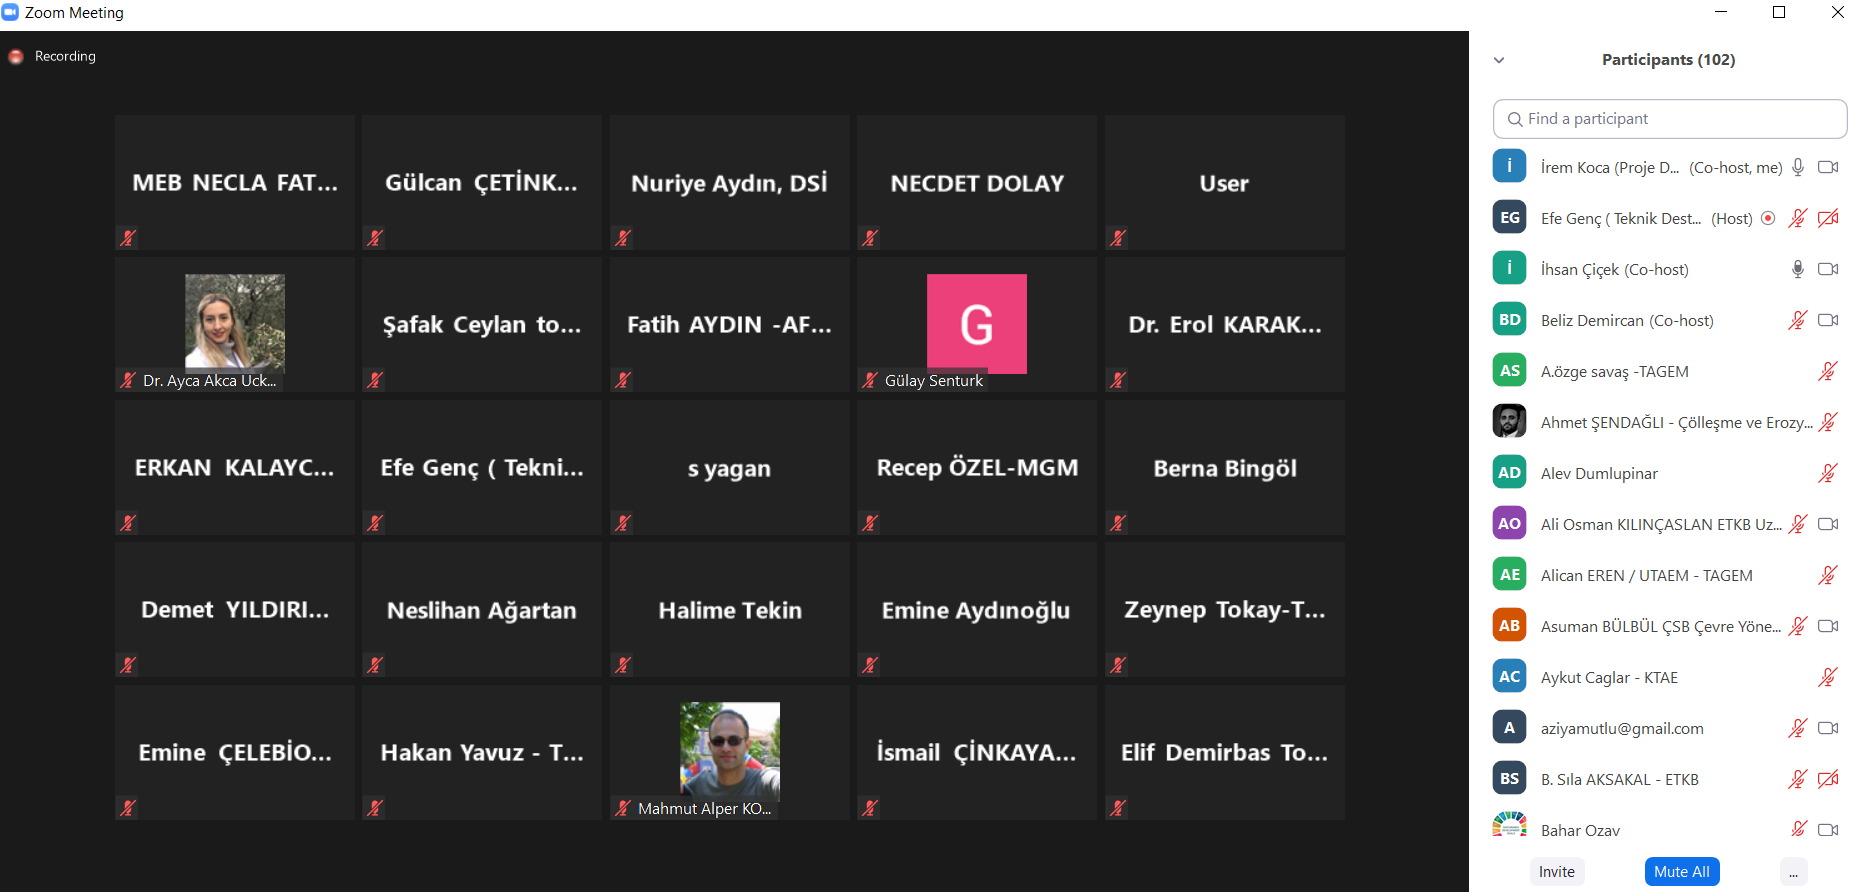Select Gülay Senturk's pink G avatar tile

(x=977, y=324)
